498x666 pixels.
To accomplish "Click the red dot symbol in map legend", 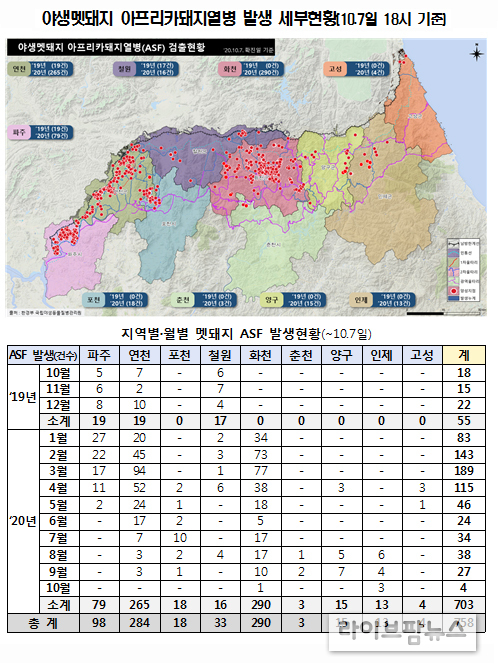I will tap(453, 291).
